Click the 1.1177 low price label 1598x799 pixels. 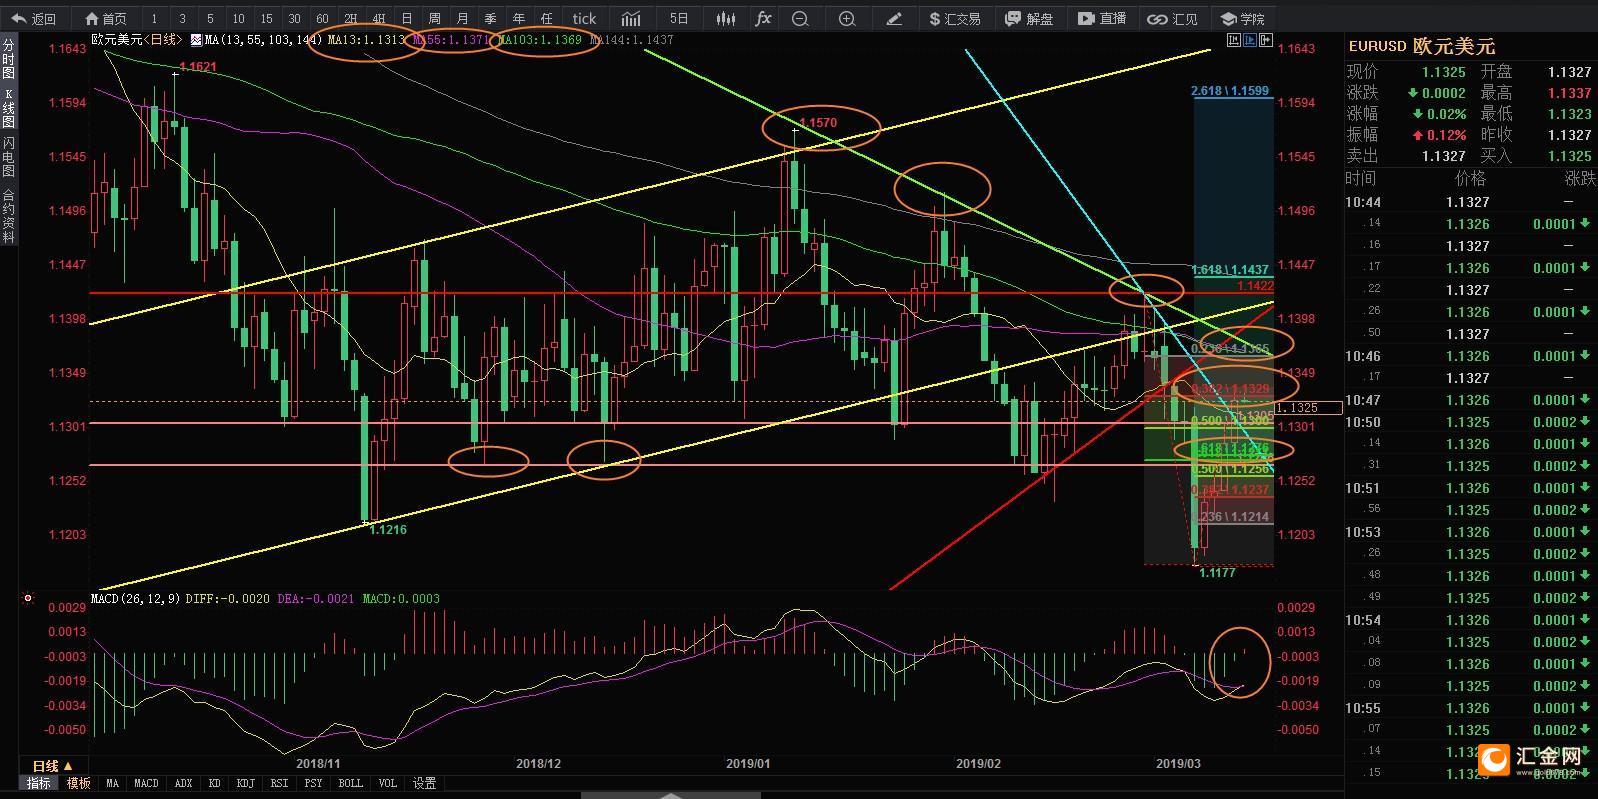coord(1217,573)
